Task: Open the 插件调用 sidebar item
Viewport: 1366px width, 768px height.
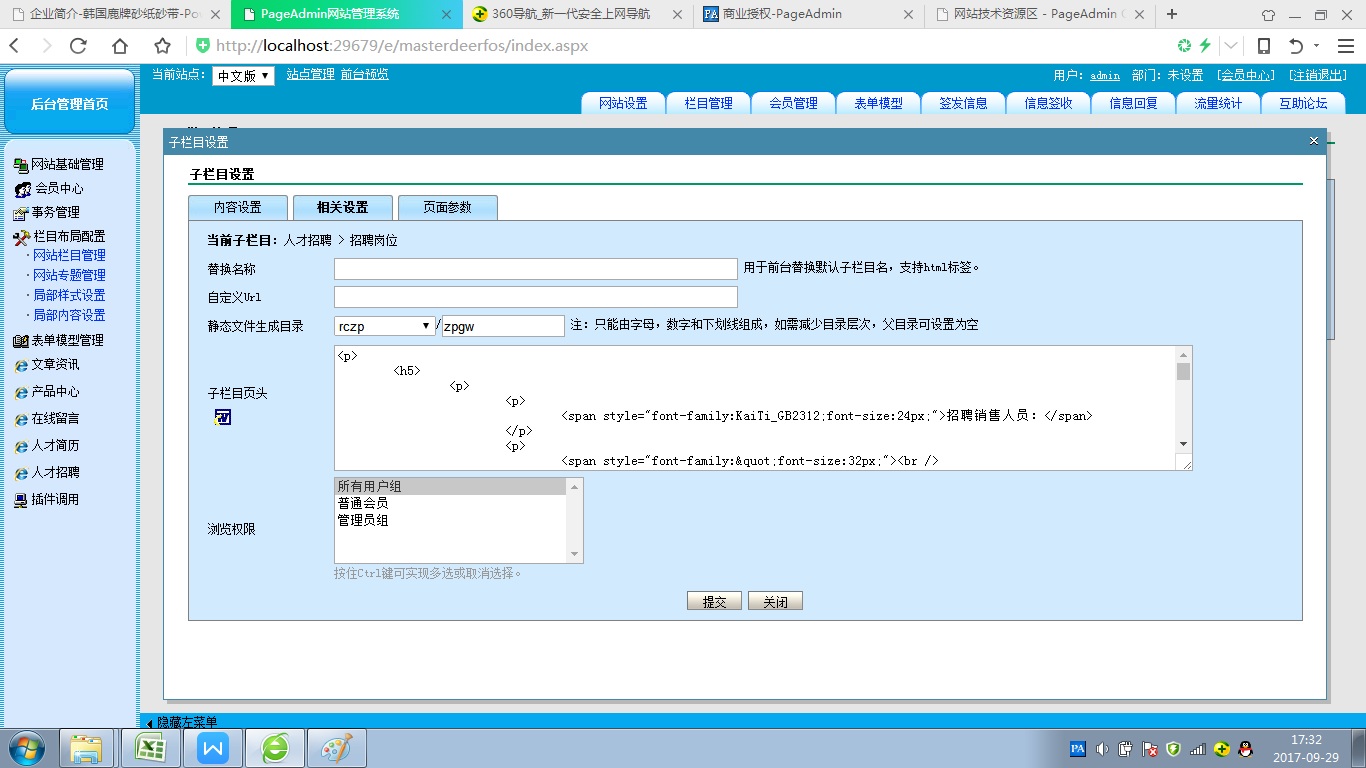Action: pos(54,499)
